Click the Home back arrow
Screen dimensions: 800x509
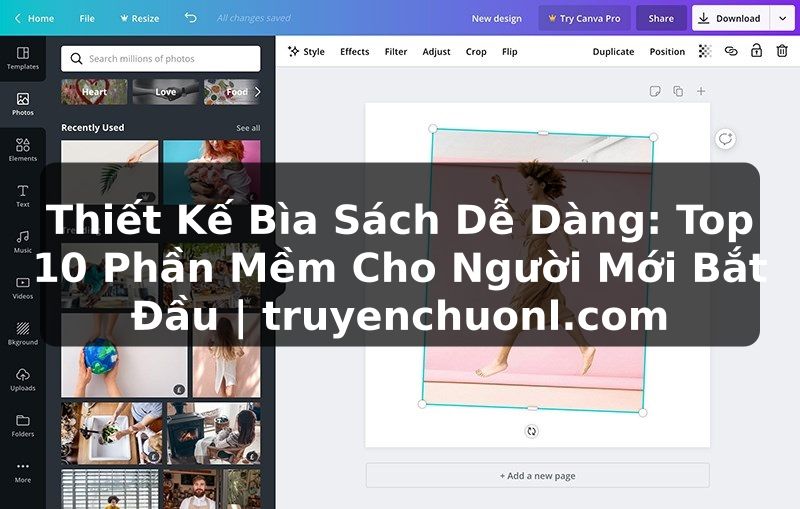[17, 18]
